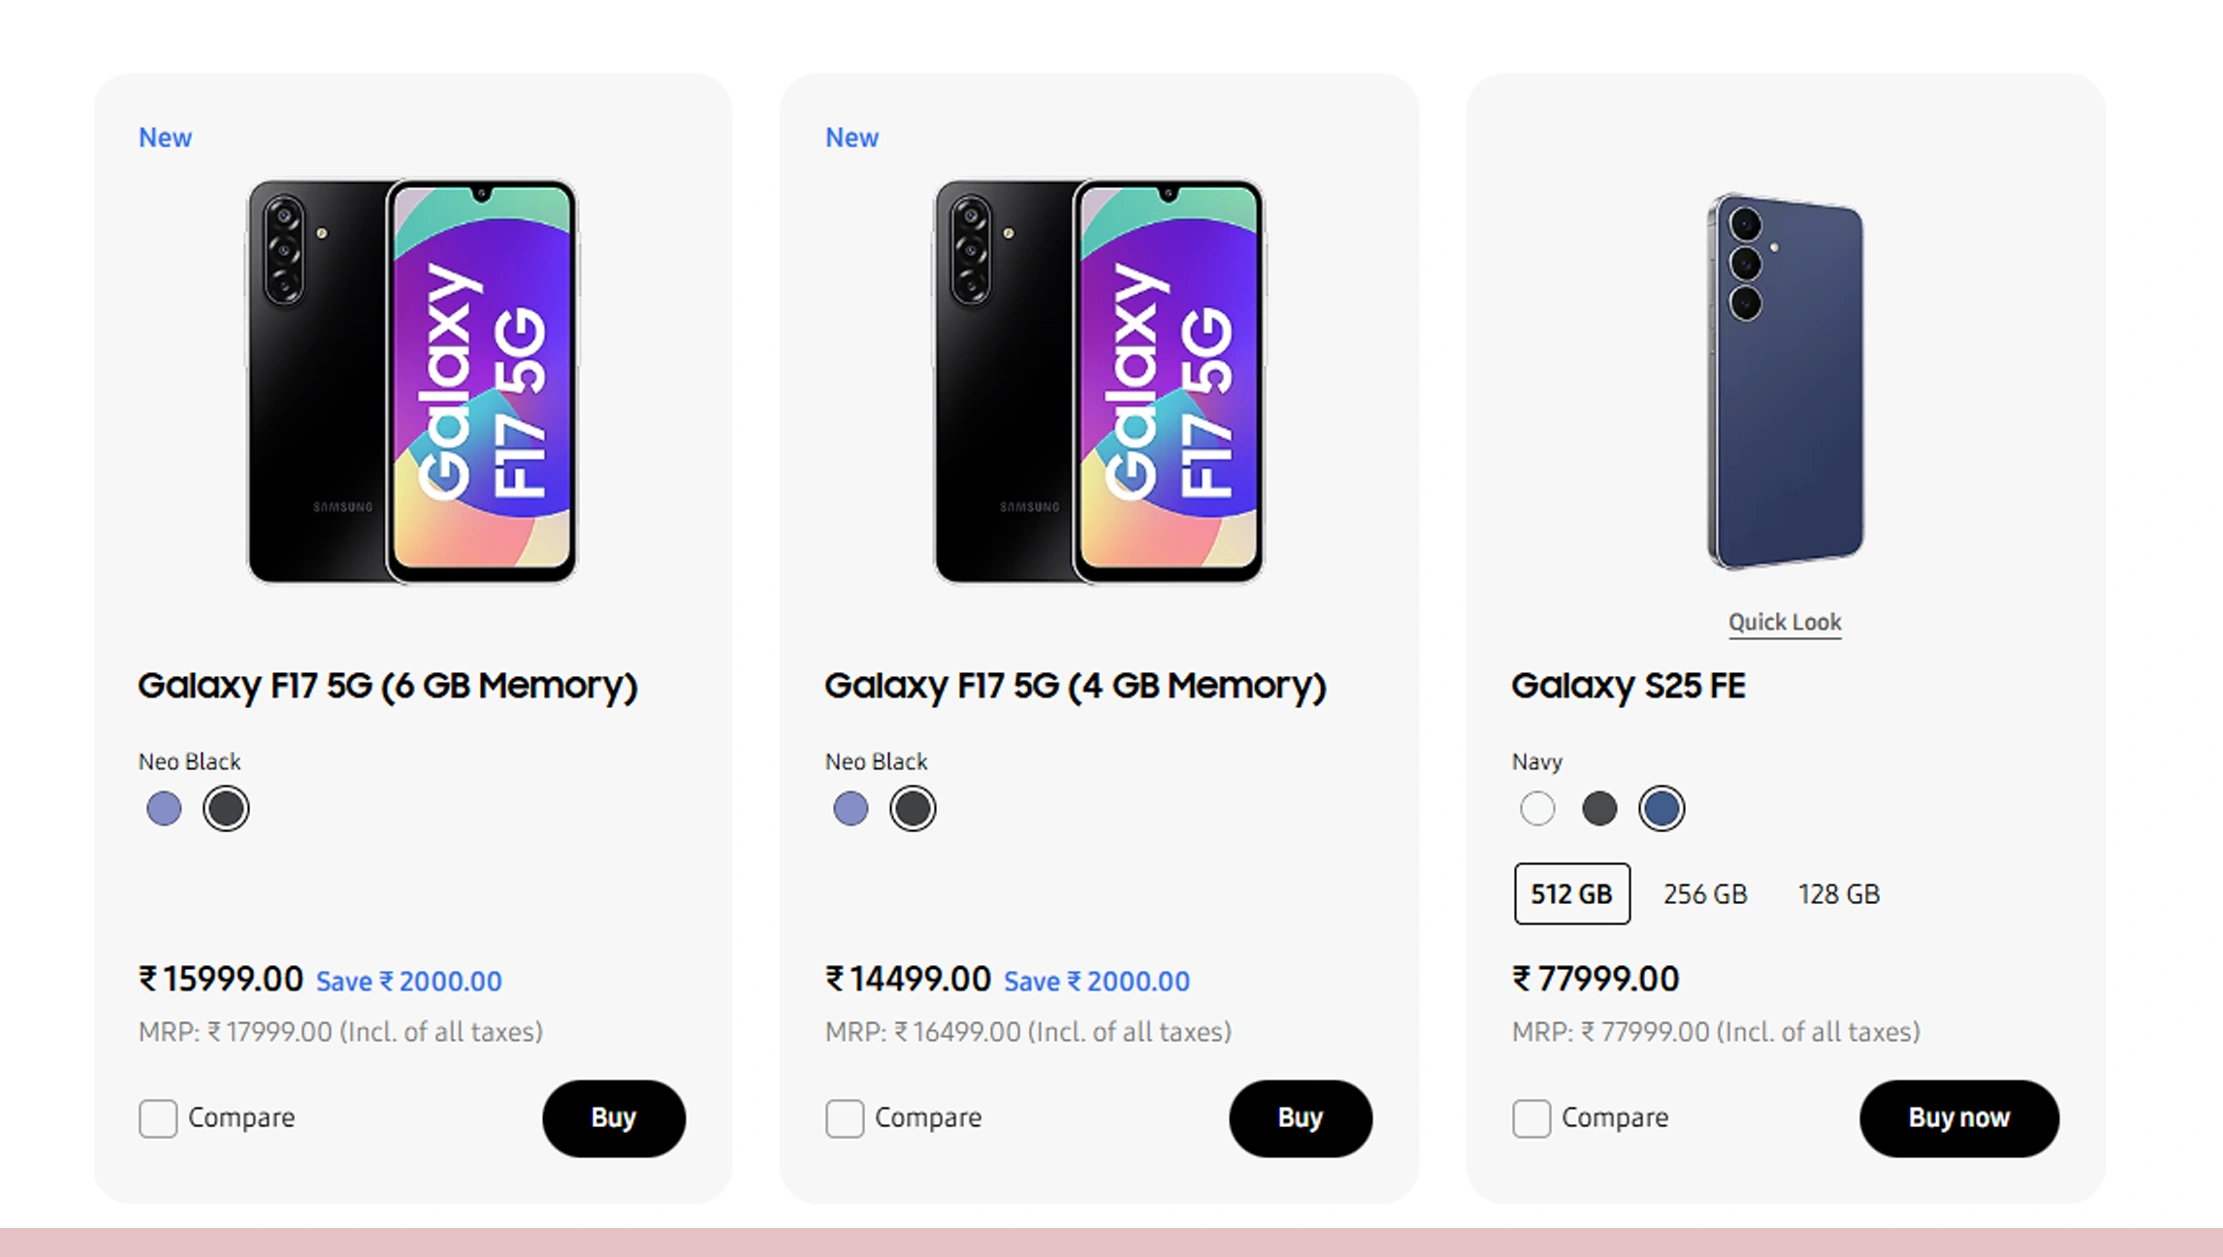Pick the lavender swatch on Galaxy F17 5G (4 GB)

(850, 808)
